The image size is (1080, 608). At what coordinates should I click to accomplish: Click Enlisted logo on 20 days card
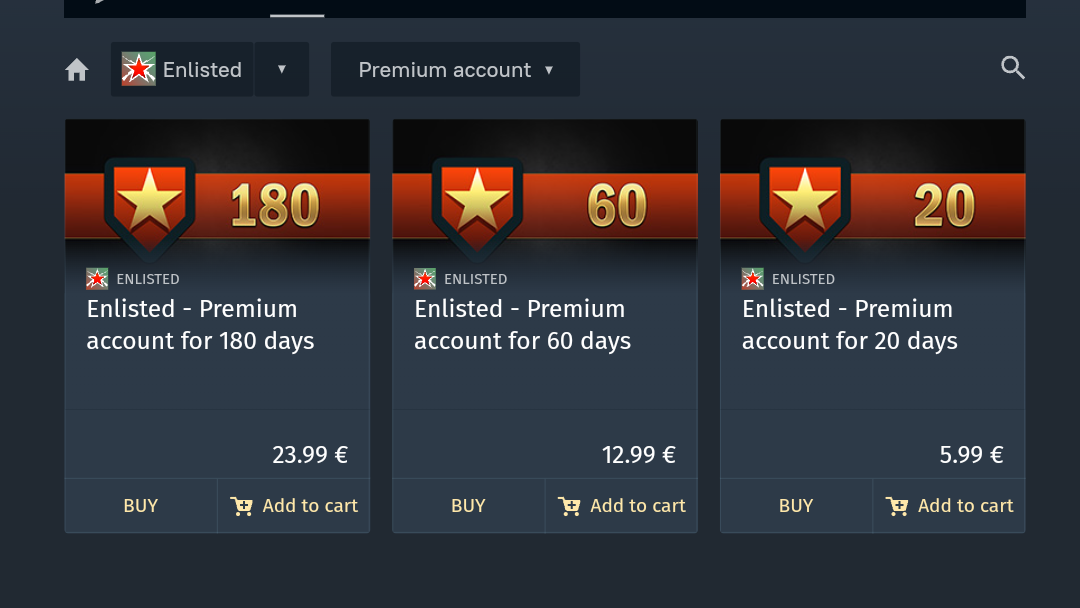[752, 279]
